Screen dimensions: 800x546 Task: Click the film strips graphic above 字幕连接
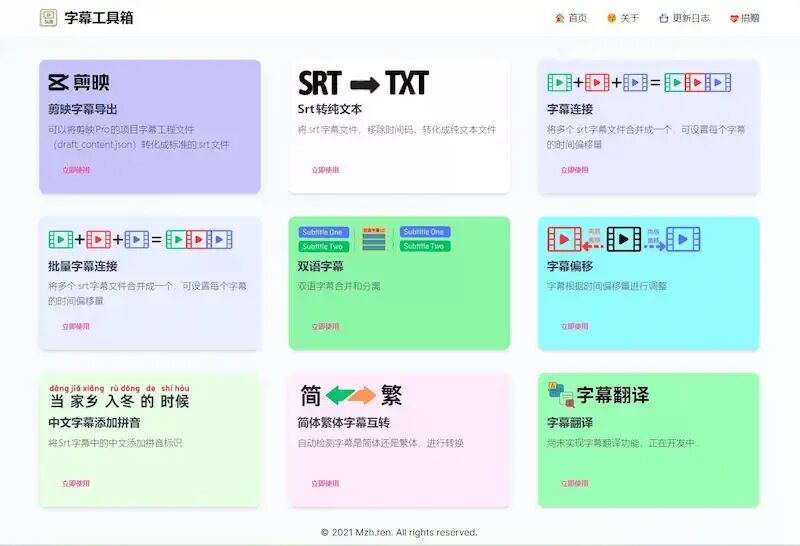[639, 82]
